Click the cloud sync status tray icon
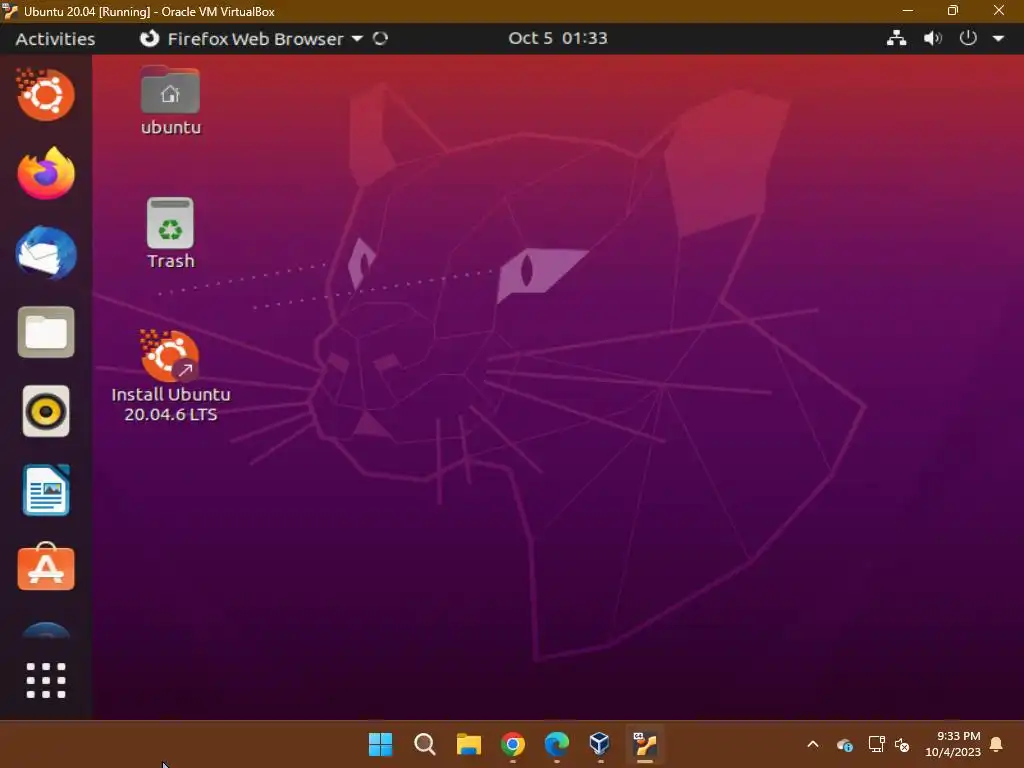This screenshot has width=1024, height=768. point(844,744)
